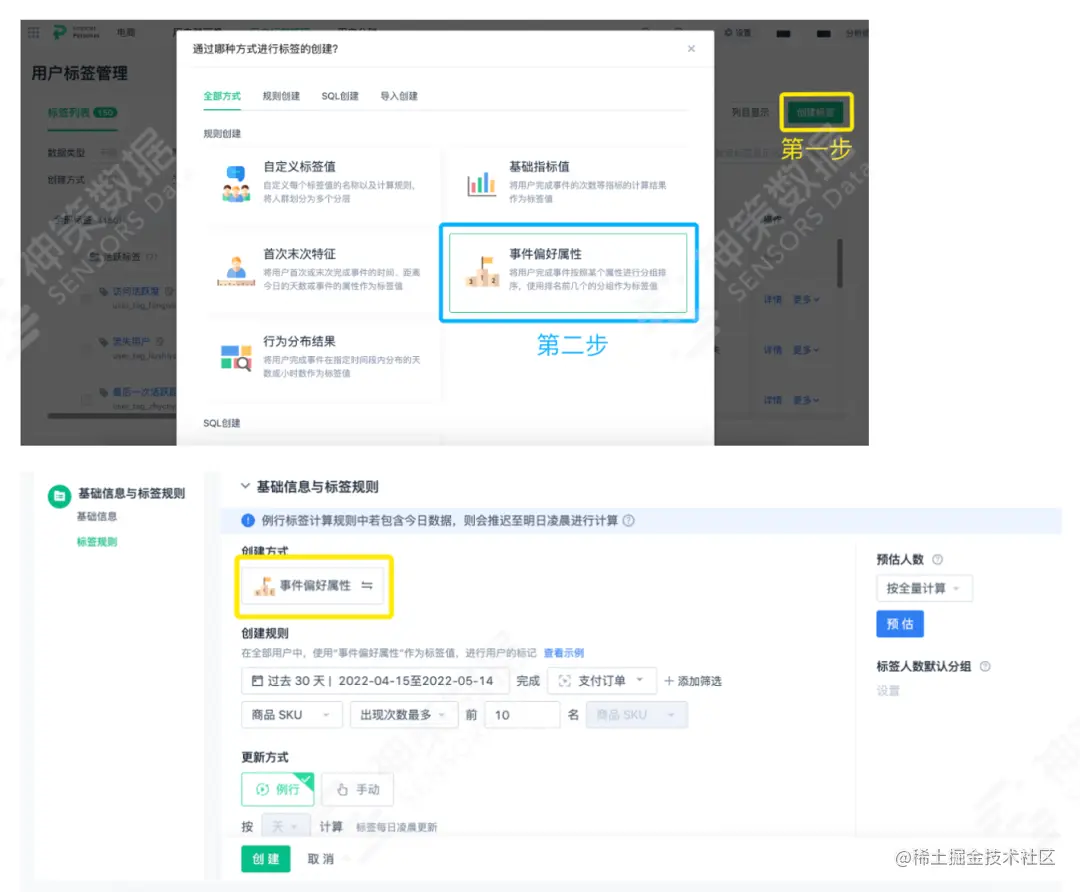This screenshot has width=1080, height=892.
Task: Collapse the 基础信息与标签规则 section chevron
Action: point(245,486)
